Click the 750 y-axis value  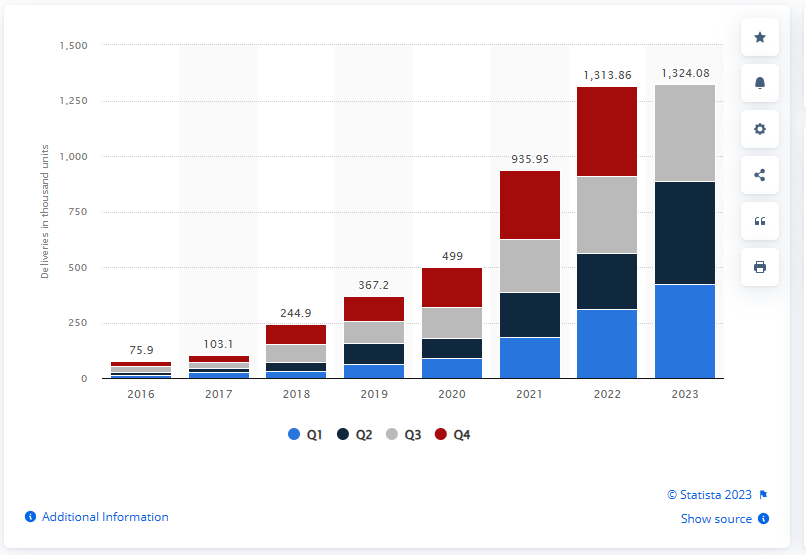point(78,212)
